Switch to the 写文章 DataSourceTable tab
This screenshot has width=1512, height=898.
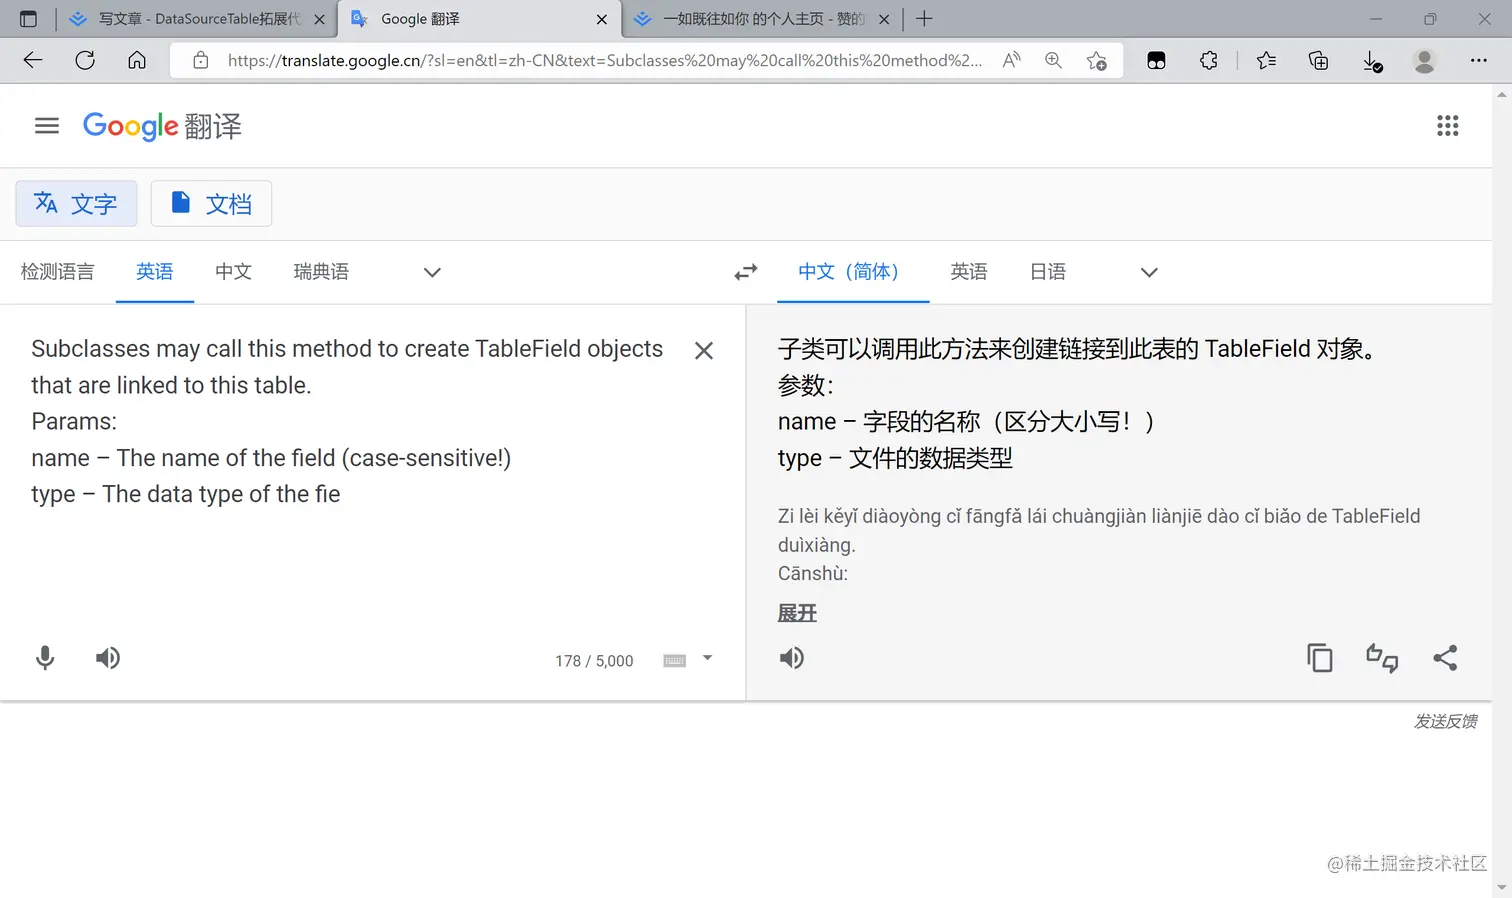pyautogui.click(x=197, y=19)
